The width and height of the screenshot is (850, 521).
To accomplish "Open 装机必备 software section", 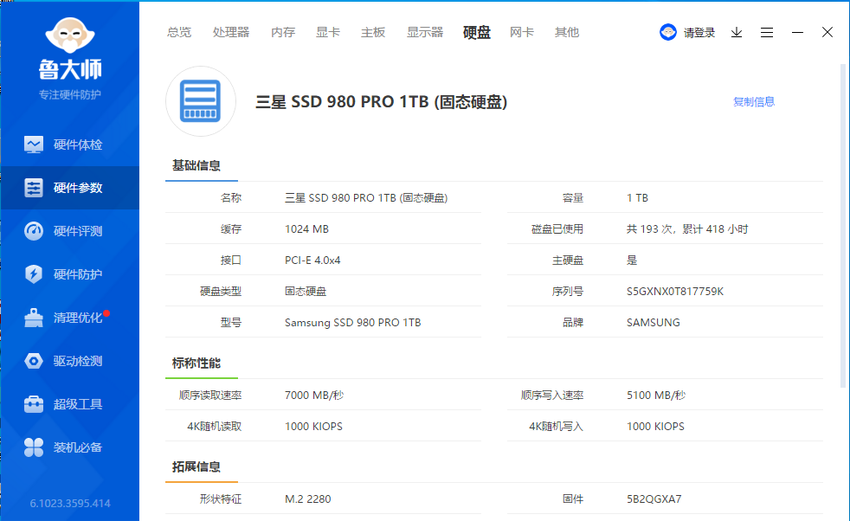I will (69, 448).
